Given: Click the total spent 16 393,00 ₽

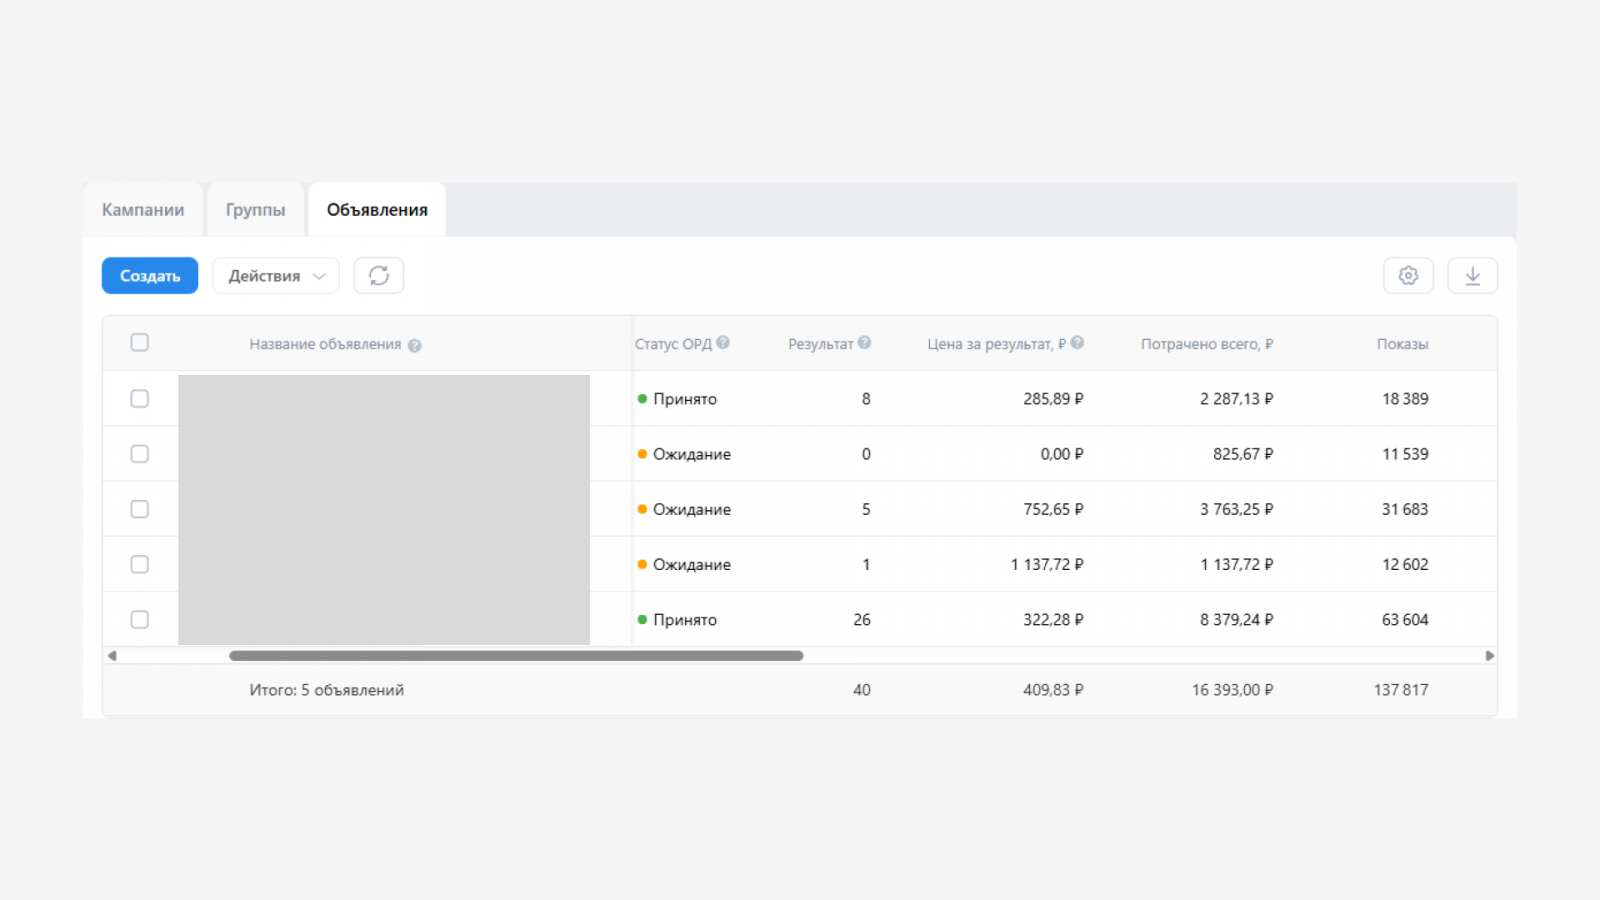Looking at the screenshot, I should pyautogui.click(x=1233, y=690).
